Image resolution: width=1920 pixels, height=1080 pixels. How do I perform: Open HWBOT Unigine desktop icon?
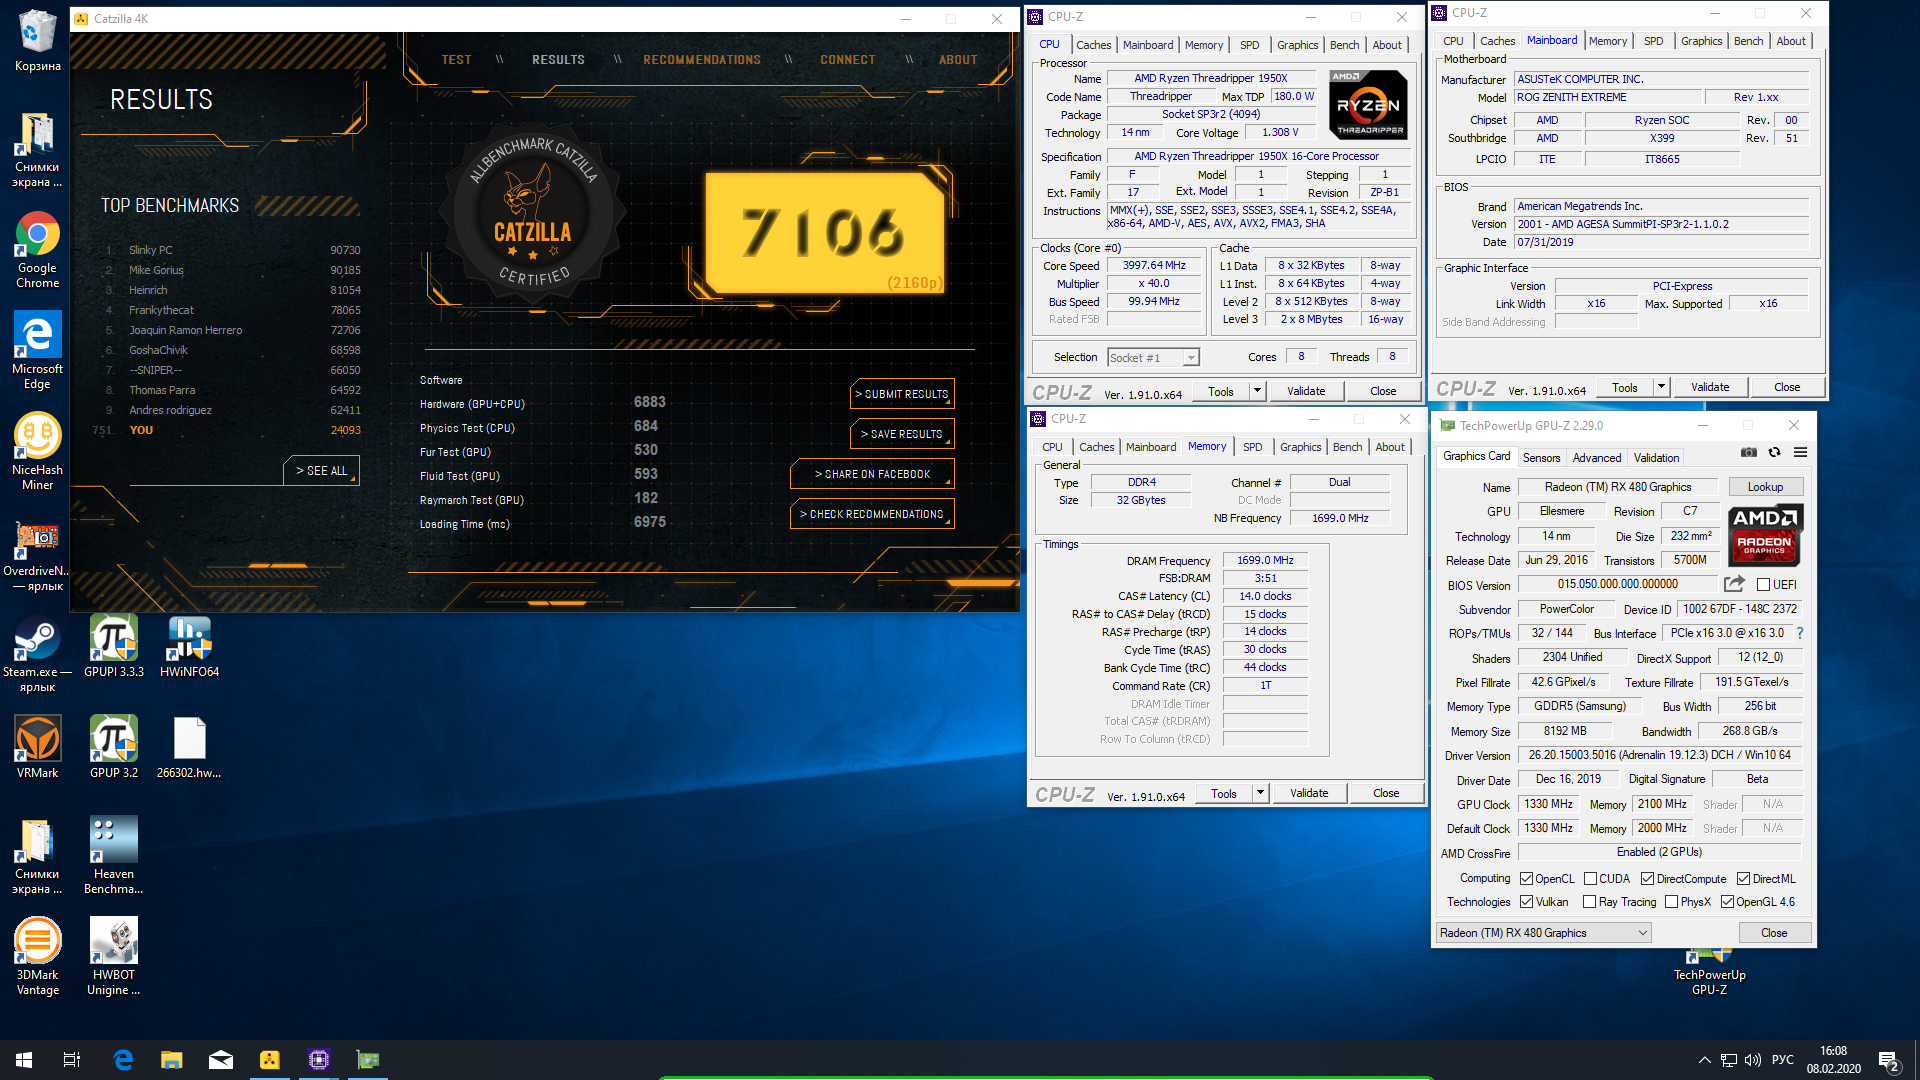click(x=114, y=956)
